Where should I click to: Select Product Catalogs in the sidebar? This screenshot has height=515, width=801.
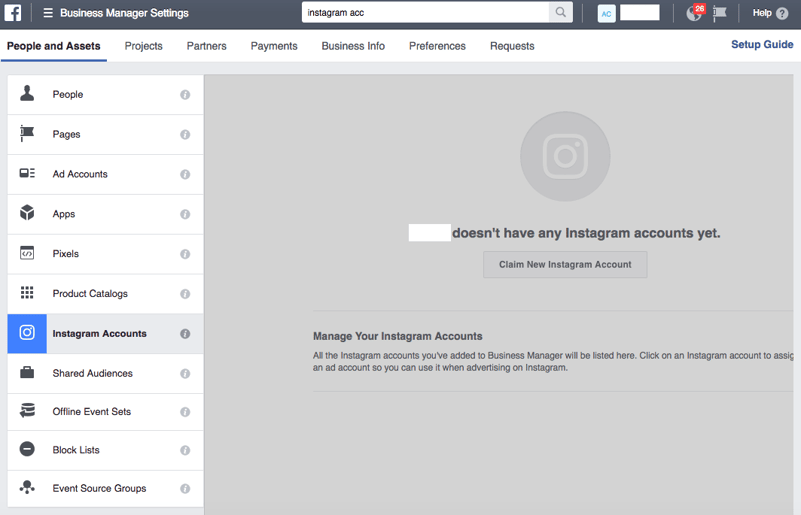click(105, 294)
